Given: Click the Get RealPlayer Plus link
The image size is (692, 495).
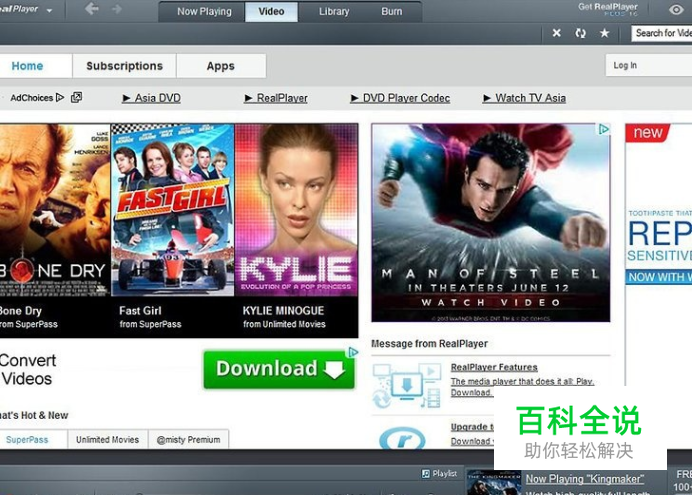Looking at the screenshot, I should tap(608, 9).
